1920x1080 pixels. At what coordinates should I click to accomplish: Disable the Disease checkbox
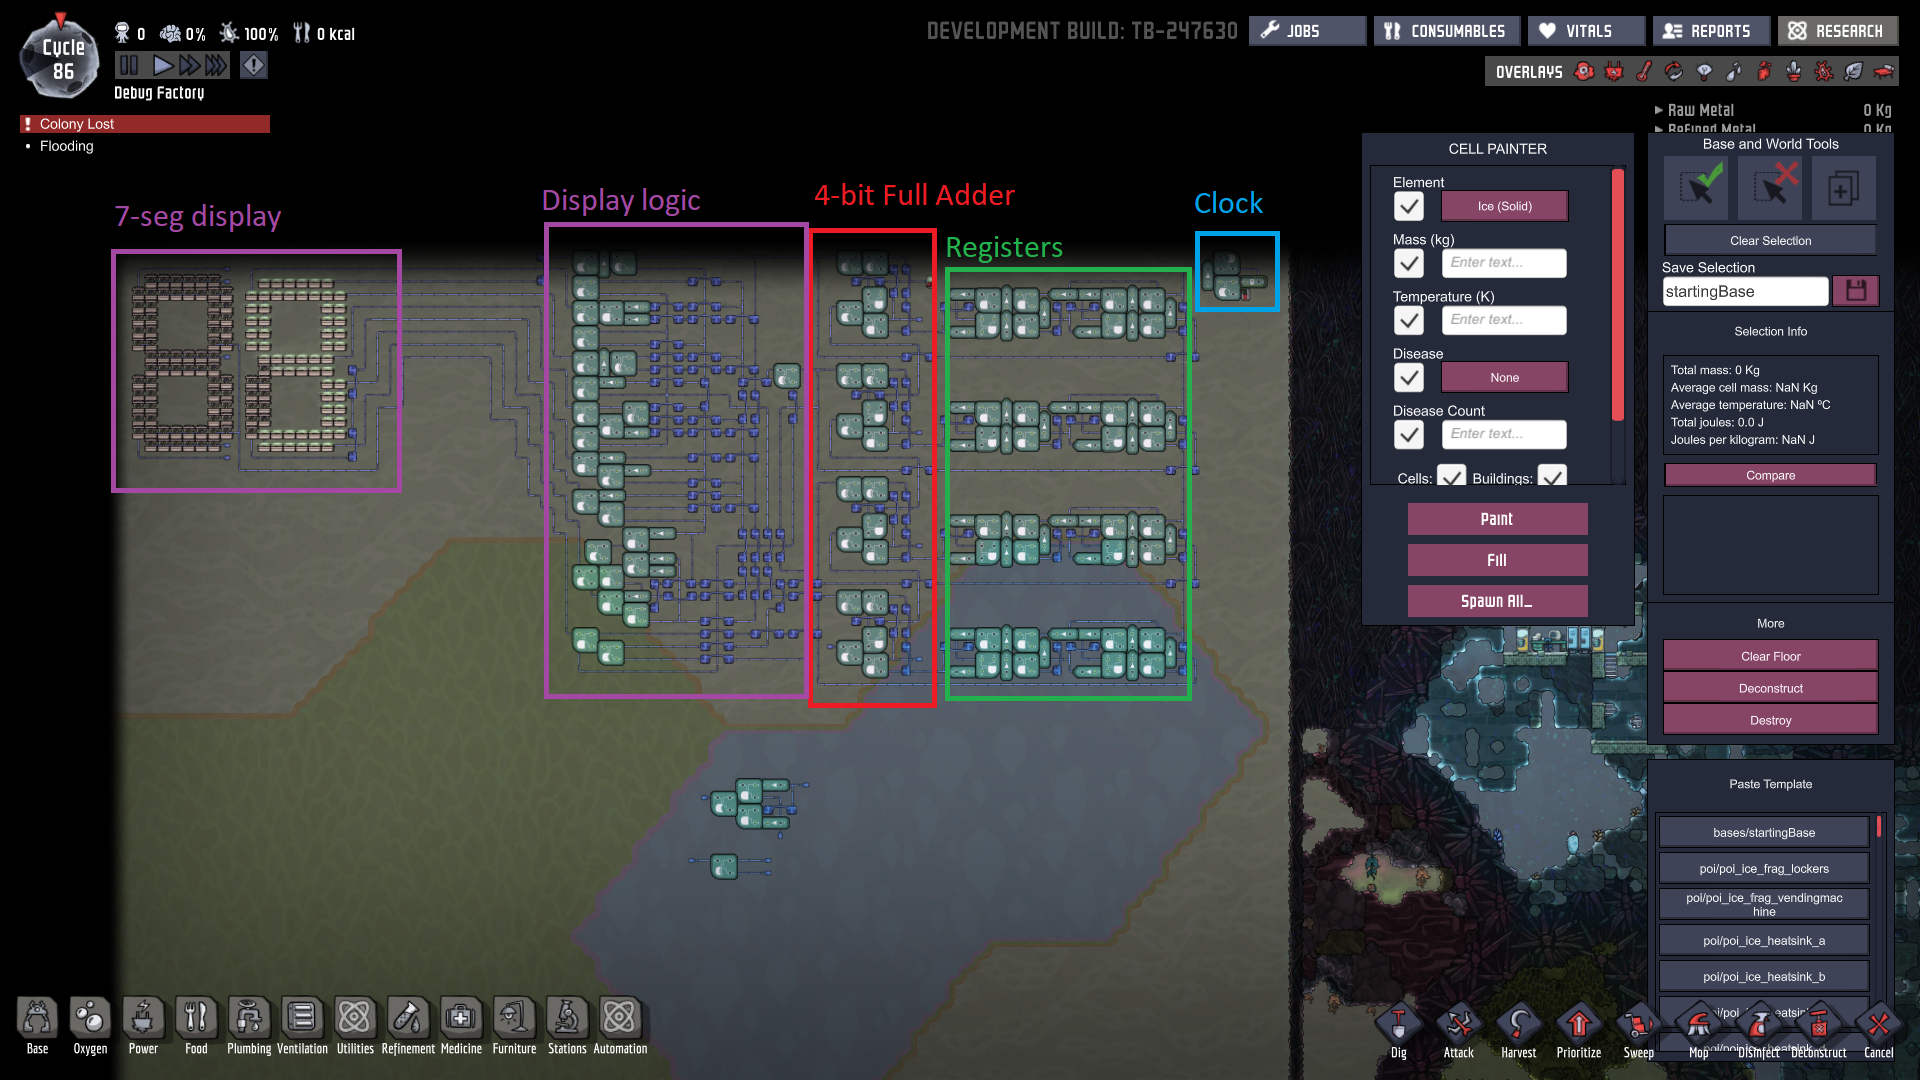pos(1408,377)
